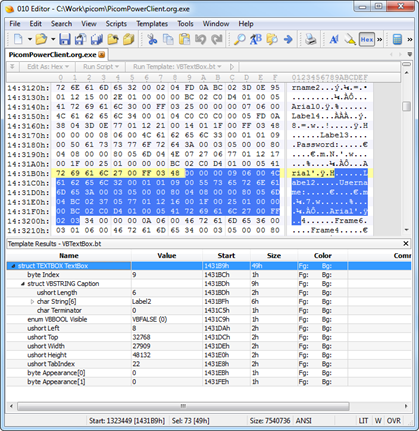The width and height of the screenshot is (419, 431).
Task: Click the horizontal scrollbar in Template Results
Action: 183,406
